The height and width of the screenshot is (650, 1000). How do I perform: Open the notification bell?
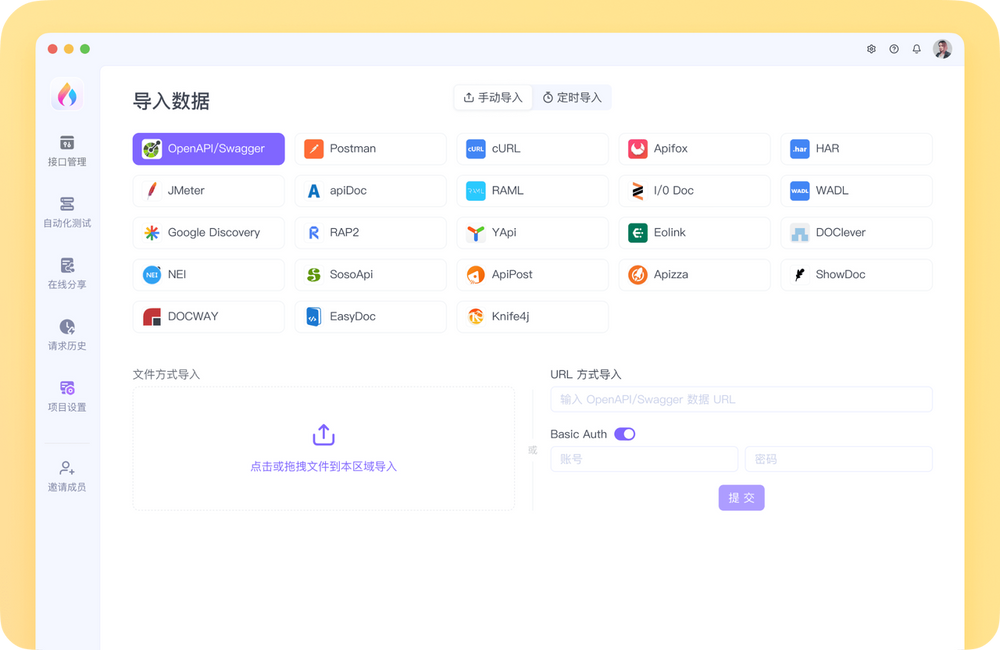[916, 48]
